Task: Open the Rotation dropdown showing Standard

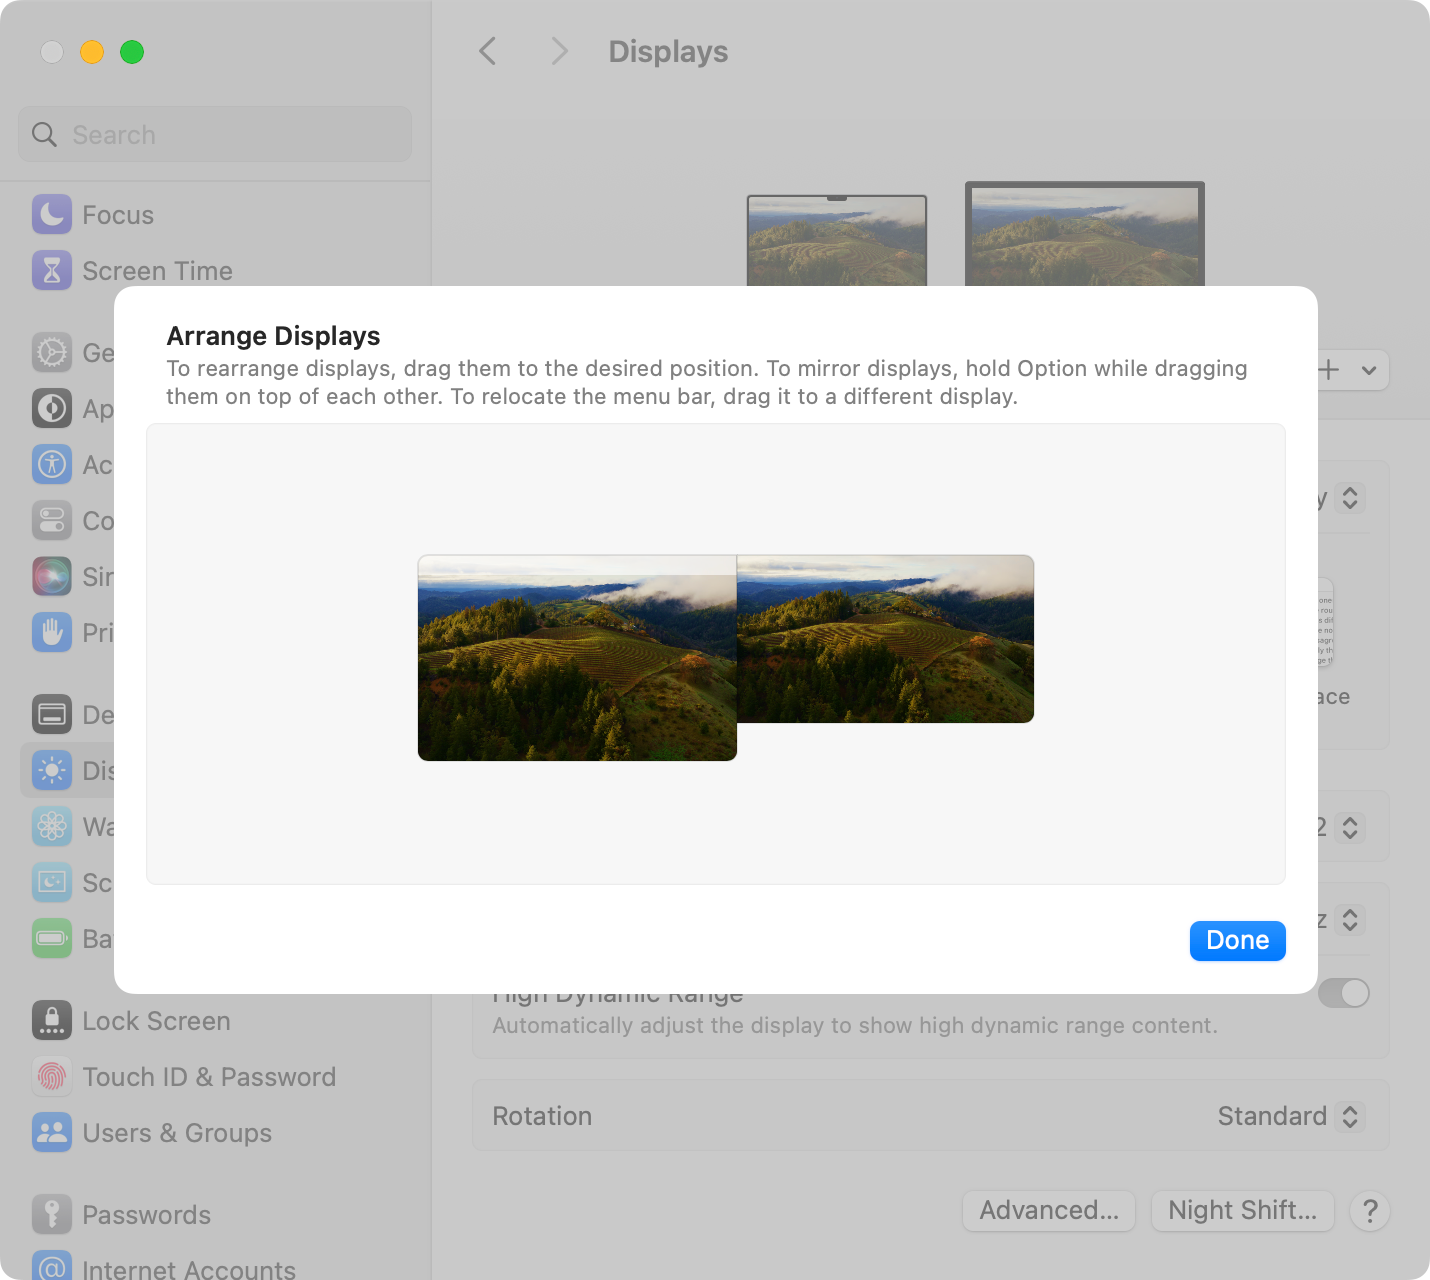Action: 1289,1116
